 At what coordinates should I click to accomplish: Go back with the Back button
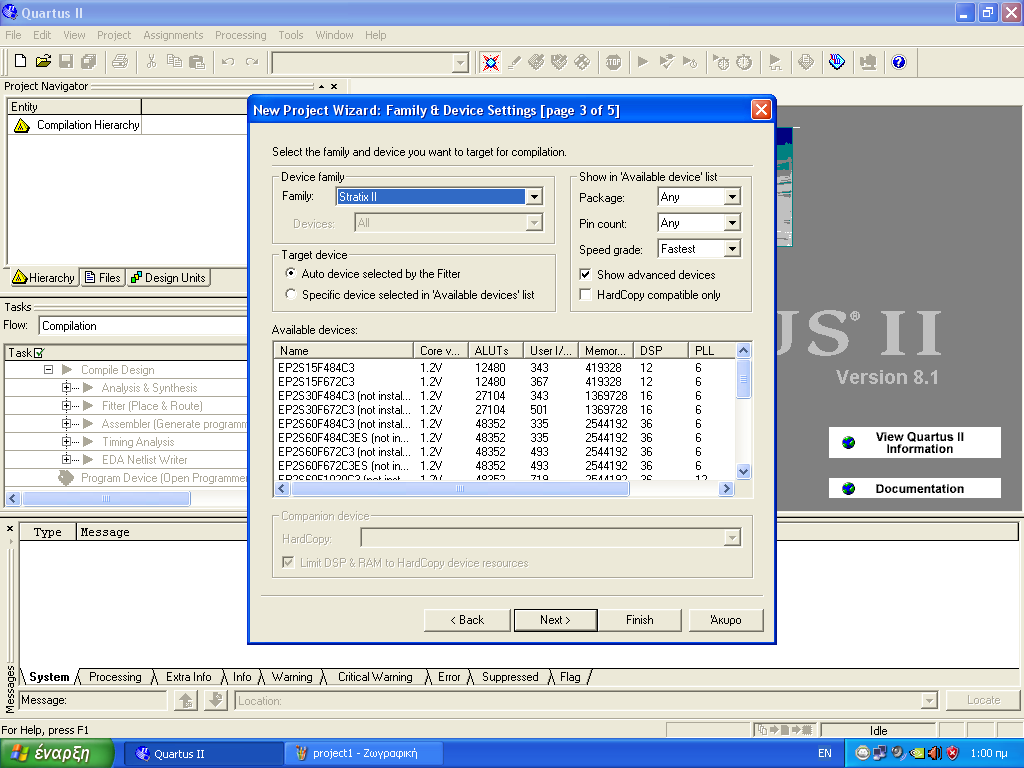click(x=467, y=620)
